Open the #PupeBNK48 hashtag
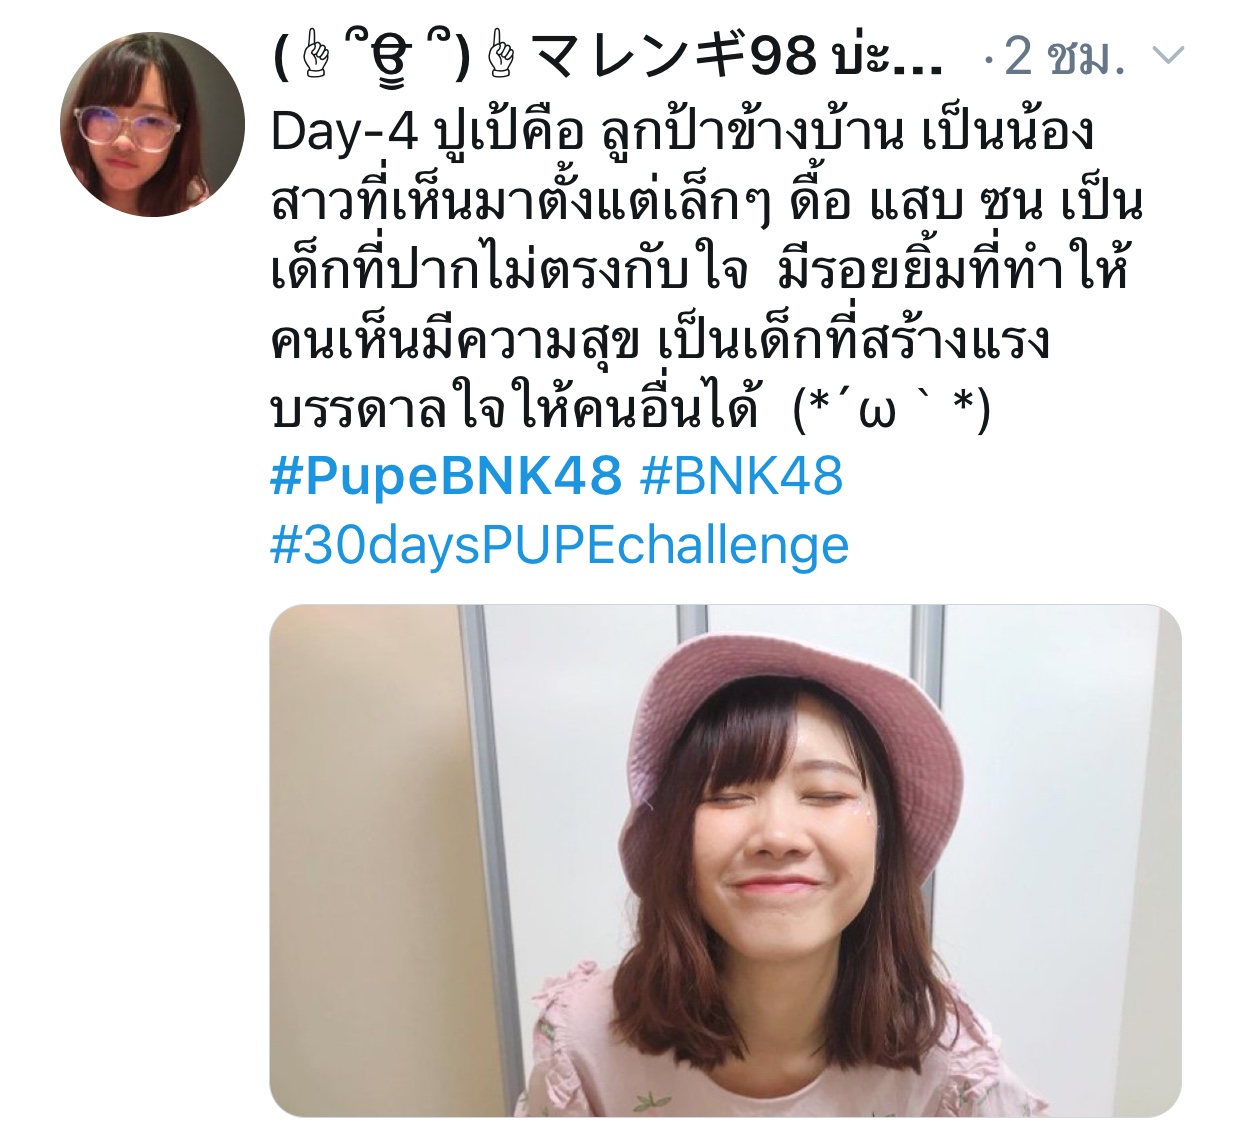 point(446,476)
